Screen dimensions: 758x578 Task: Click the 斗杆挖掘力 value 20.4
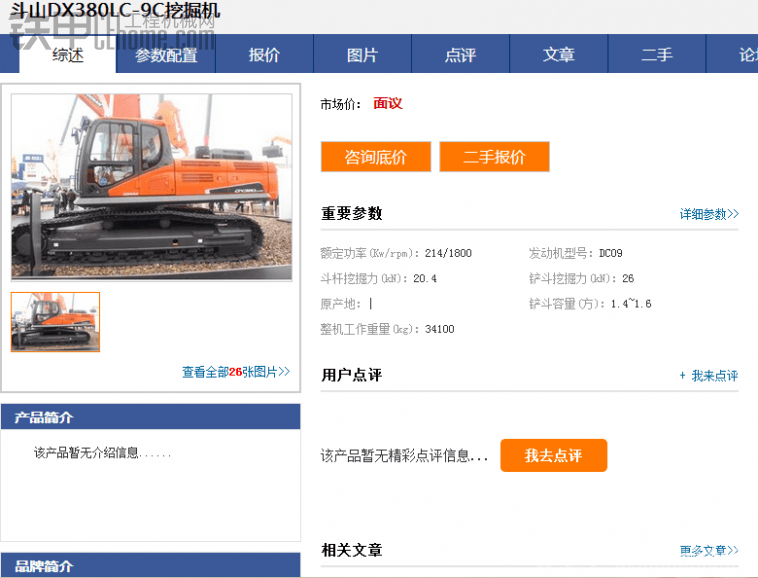425,278
